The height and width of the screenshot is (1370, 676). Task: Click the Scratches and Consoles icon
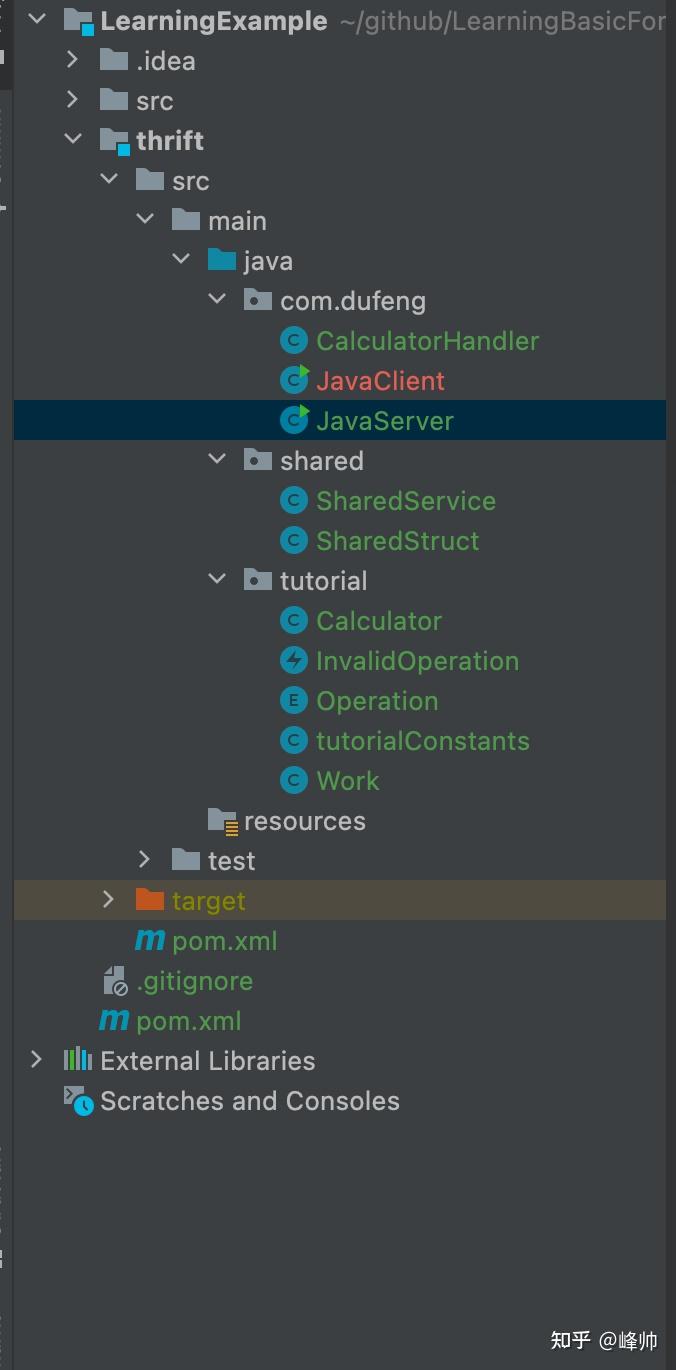(78, 1100)
